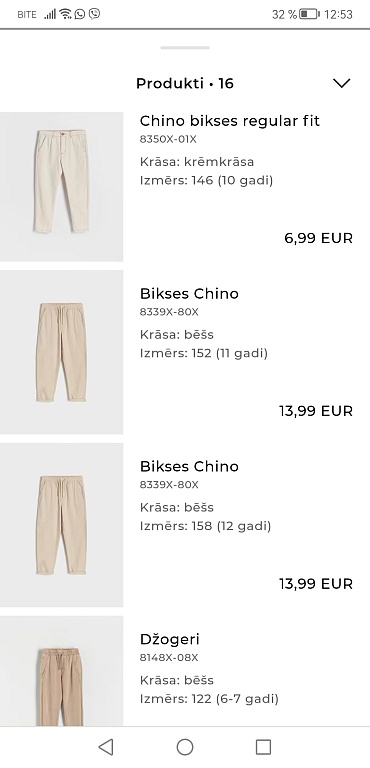The height and width of the screenshot is (768, 370).
Task: Tap Bikses Chino title for size 158
Action: [x=189, y=466]
